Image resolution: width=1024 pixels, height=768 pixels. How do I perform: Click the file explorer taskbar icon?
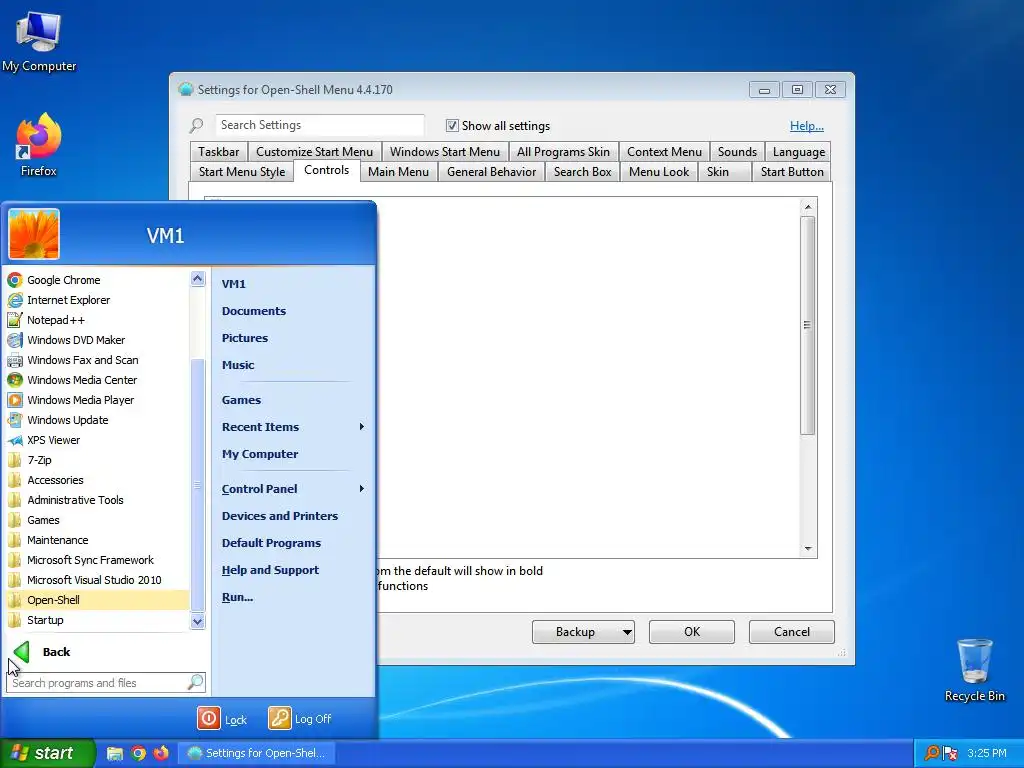(x=115, y=753)
